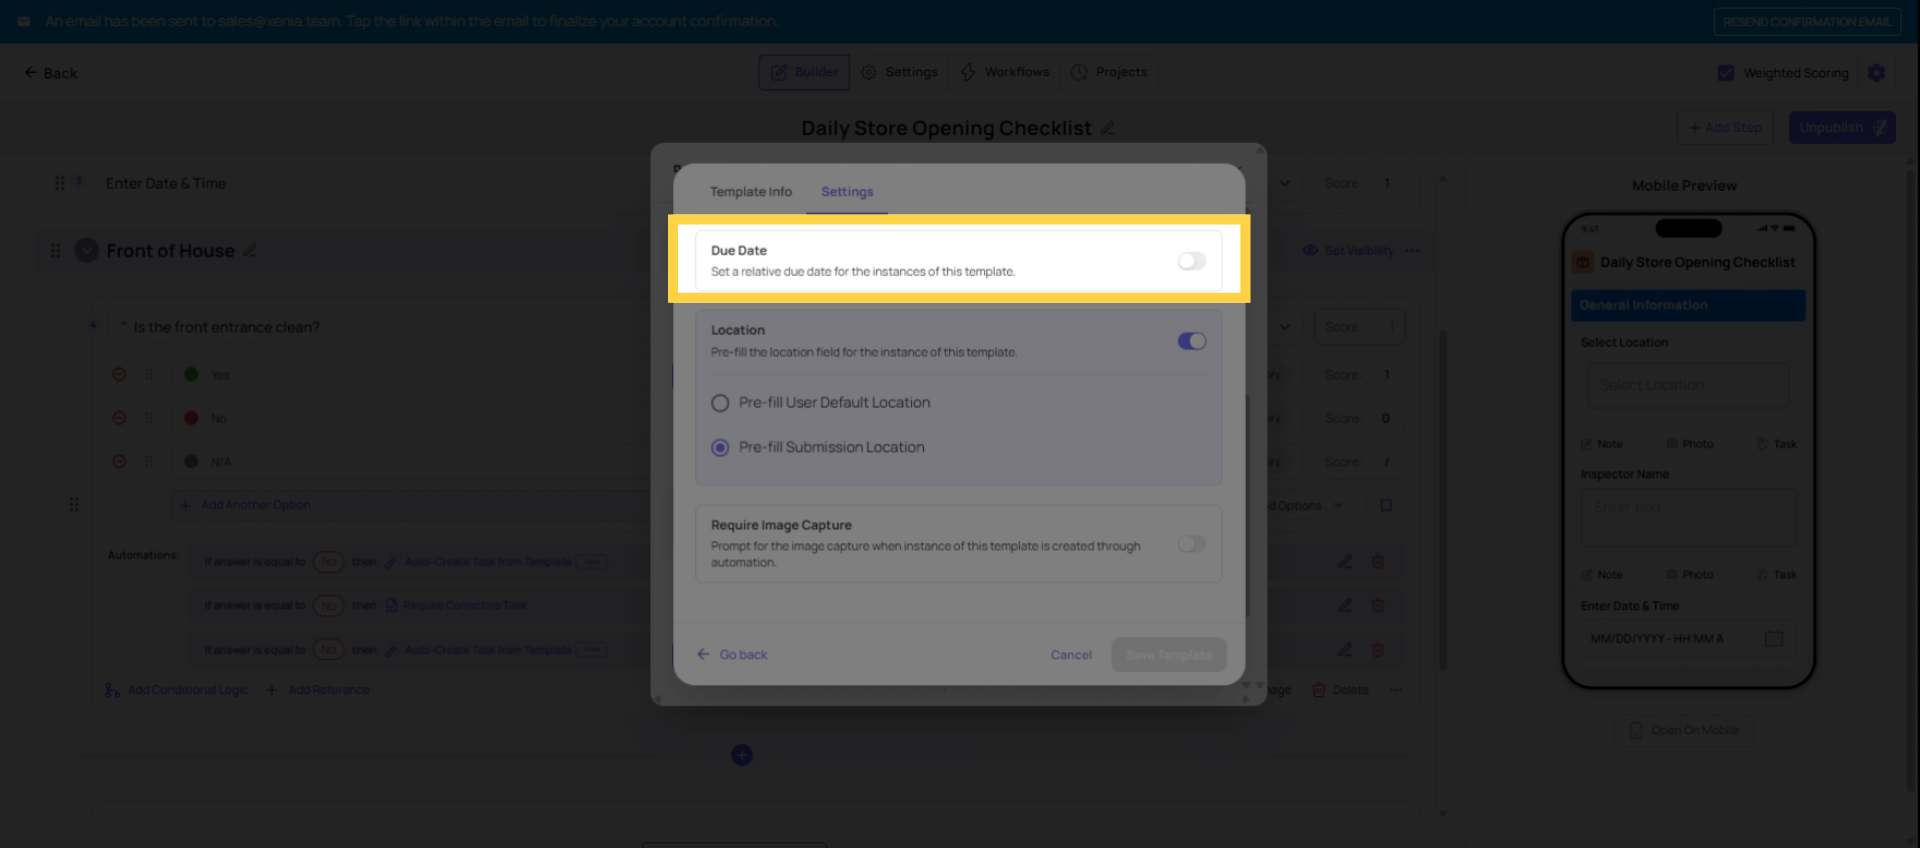Remove the No answer option
This screenshot has height=848, width=1920.
coord(119,418)
